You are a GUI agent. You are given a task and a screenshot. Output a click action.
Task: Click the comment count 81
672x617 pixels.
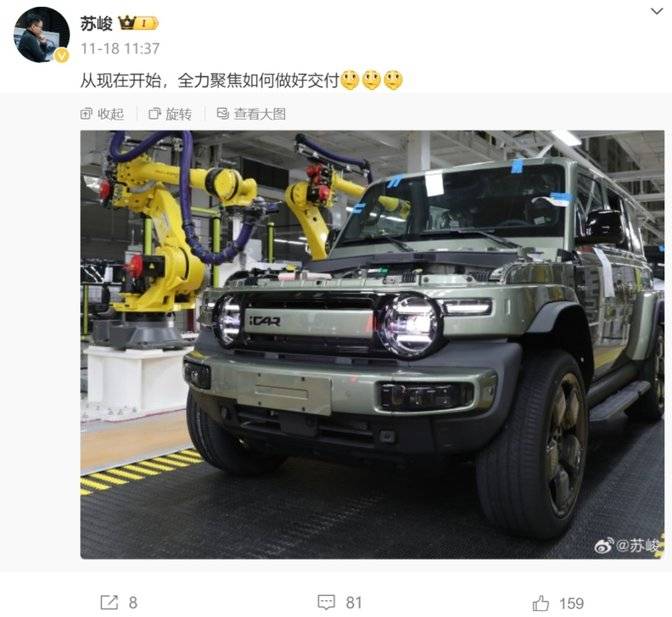click(354, 603)
